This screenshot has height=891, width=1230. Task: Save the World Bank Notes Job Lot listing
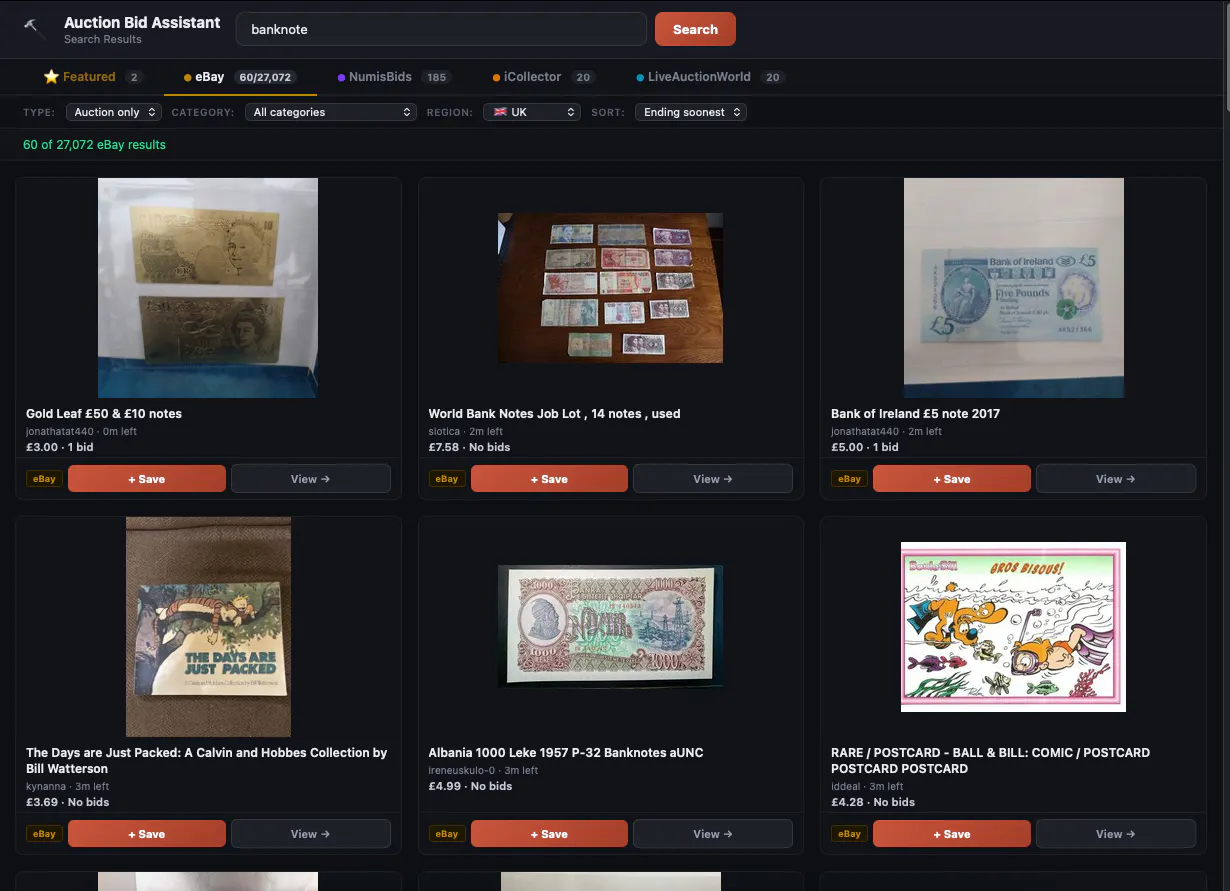point(549,479)
